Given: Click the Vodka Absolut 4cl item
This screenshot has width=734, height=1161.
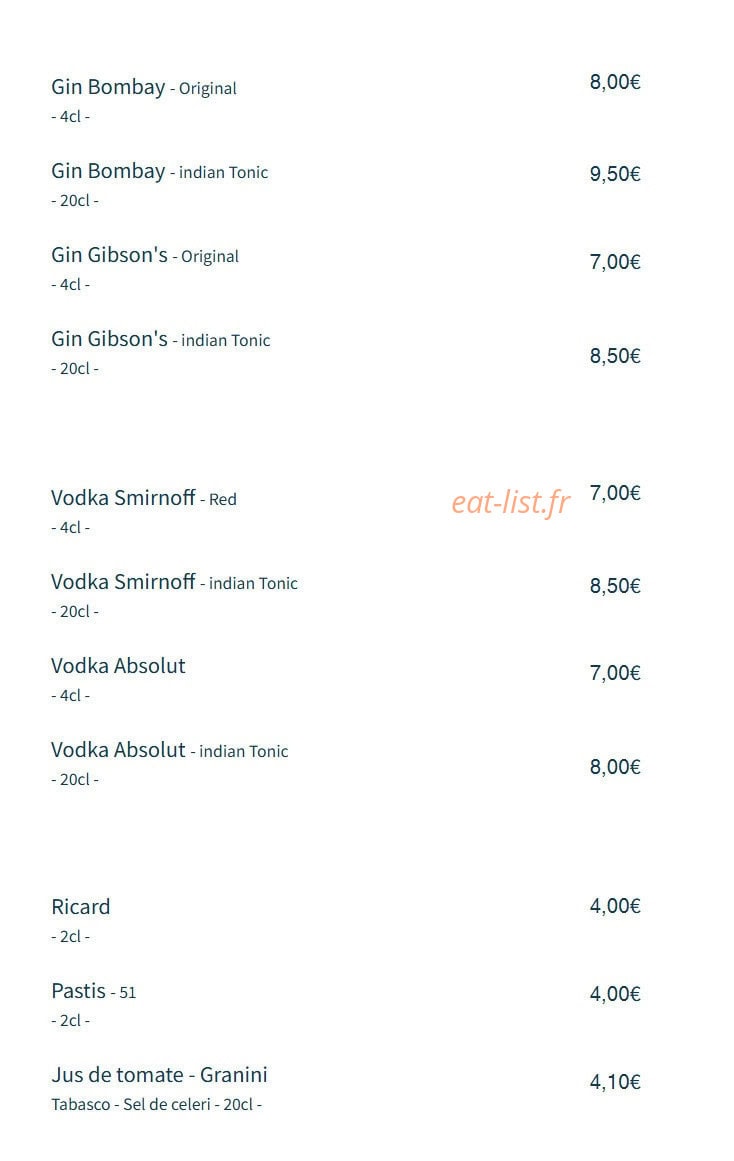Looking at the screenshot, I should 118,666.
